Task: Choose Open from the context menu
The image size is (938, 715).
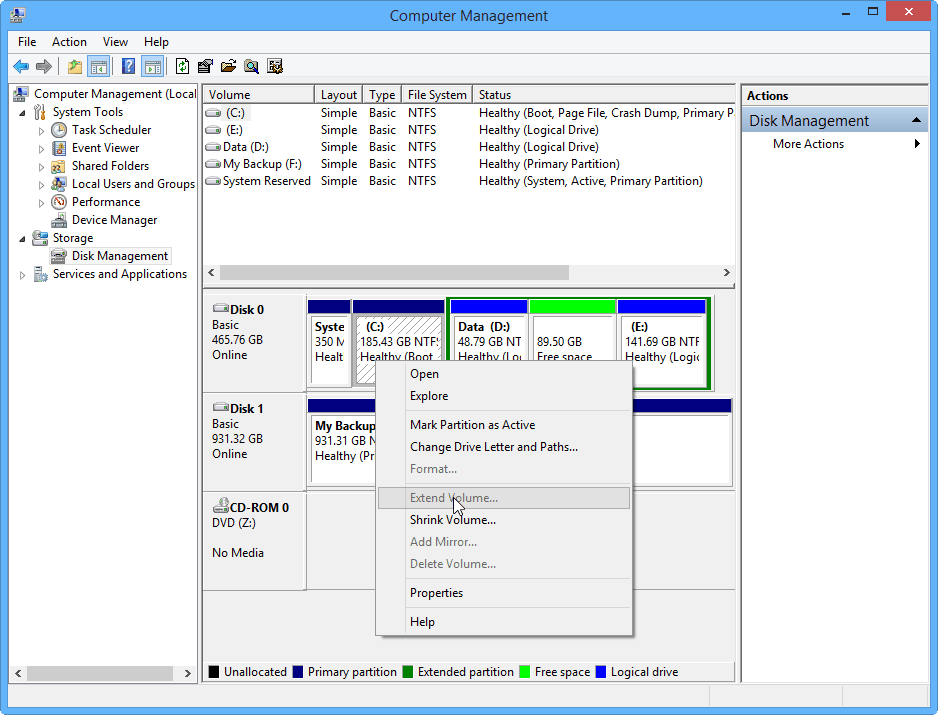Action: 504,374
